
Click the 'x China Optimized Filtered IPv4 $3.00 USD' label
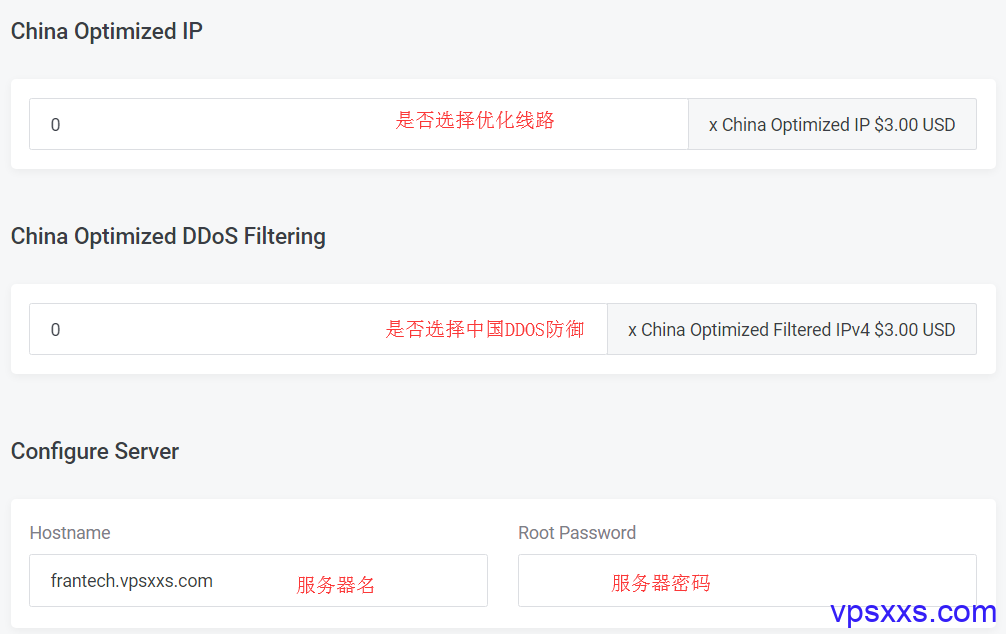[x=792, y=329]
